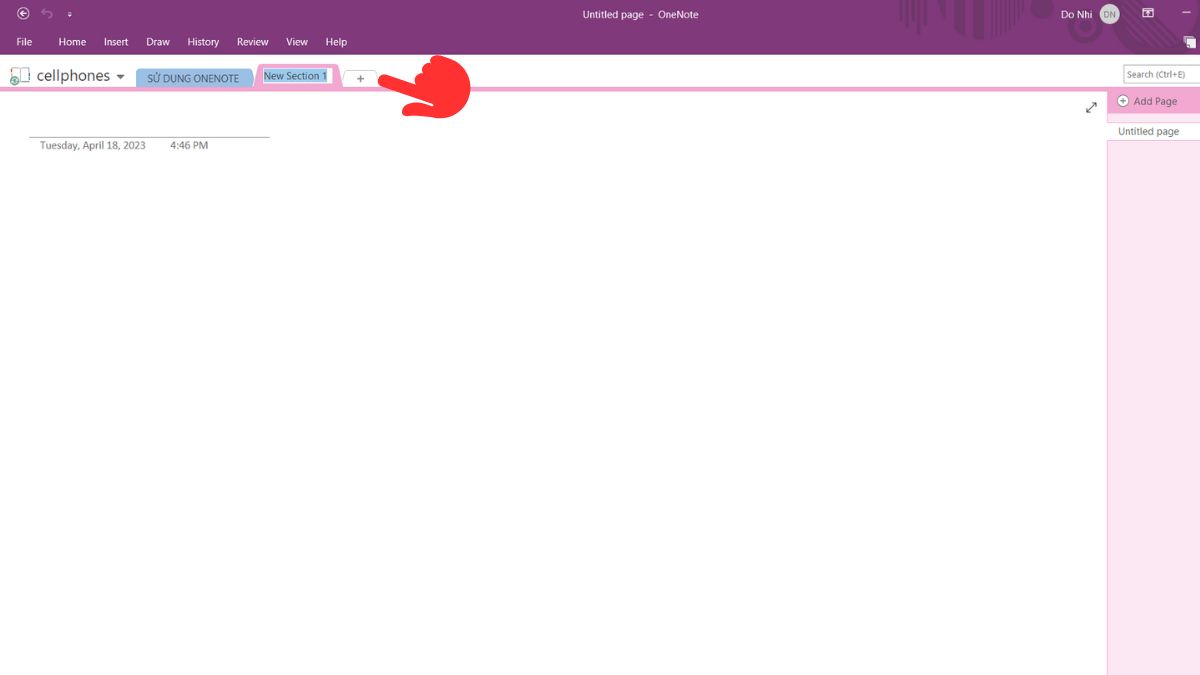Click the cellphones notebook name
1200x675 pixels.
73,76
